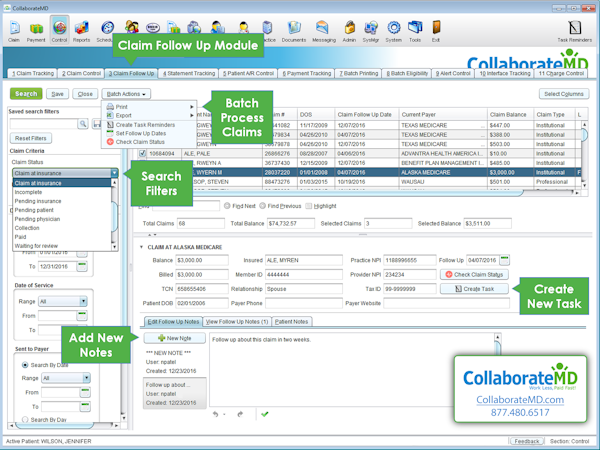Click the Admin toolbar icon

click(347, 29)
